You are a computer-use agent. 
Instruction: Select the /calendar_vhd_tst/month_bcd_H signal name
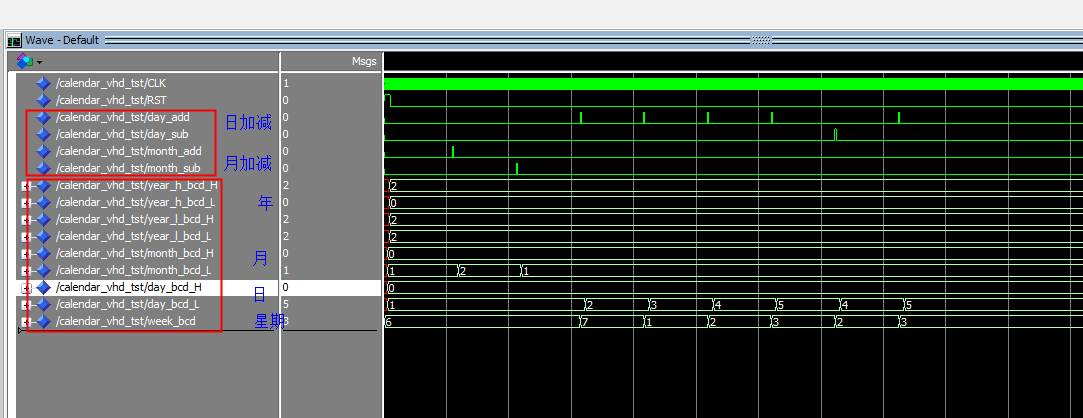point(135,253)
